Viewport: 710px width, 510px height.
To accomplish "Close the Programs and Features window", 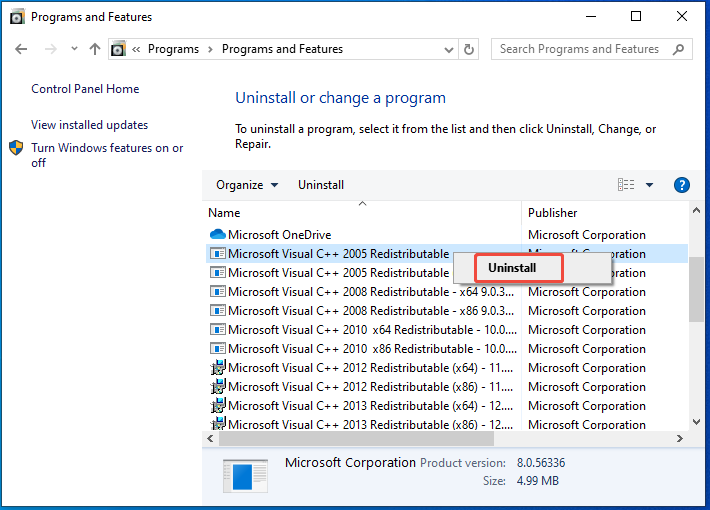I will point(681,17).
